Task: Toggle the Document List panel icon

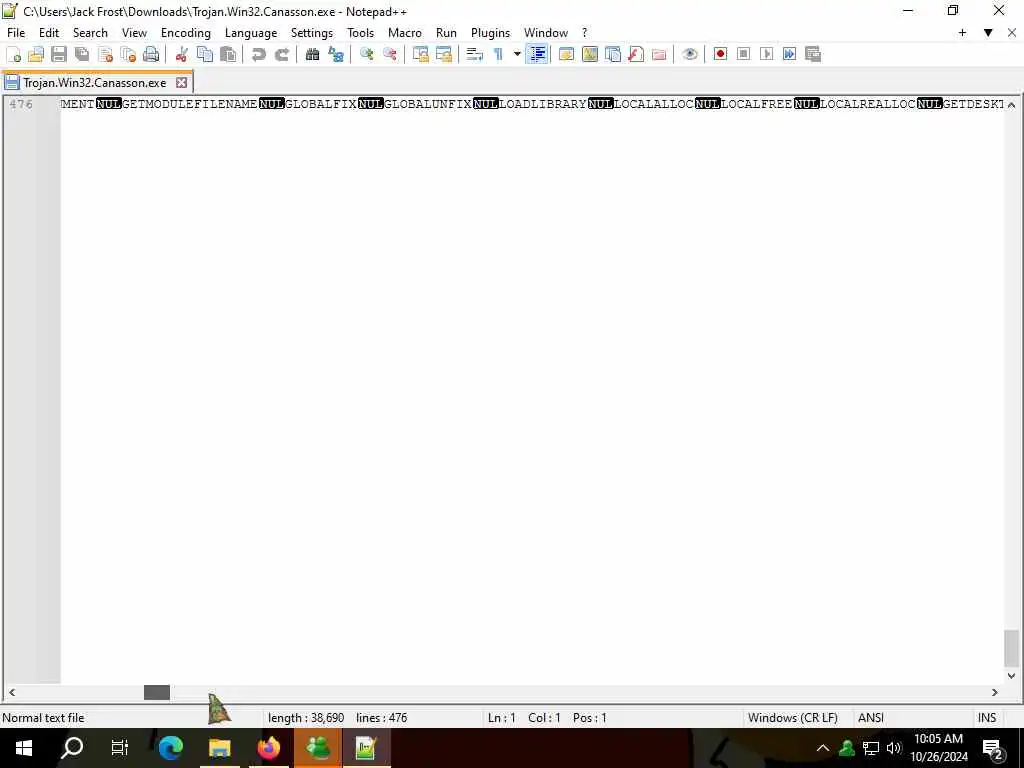Action: tap(613, 54)
